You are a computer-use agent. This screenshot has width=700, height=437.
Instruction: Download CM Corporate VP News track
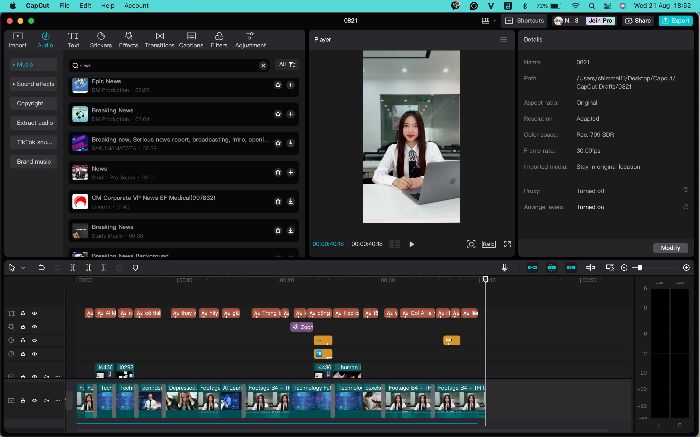coord(291,201)
